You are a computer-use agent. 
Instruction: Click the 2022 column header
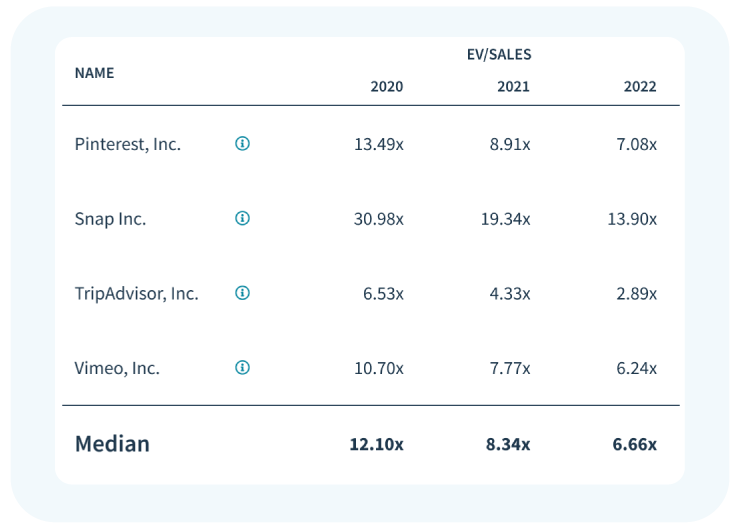(640, 87)
